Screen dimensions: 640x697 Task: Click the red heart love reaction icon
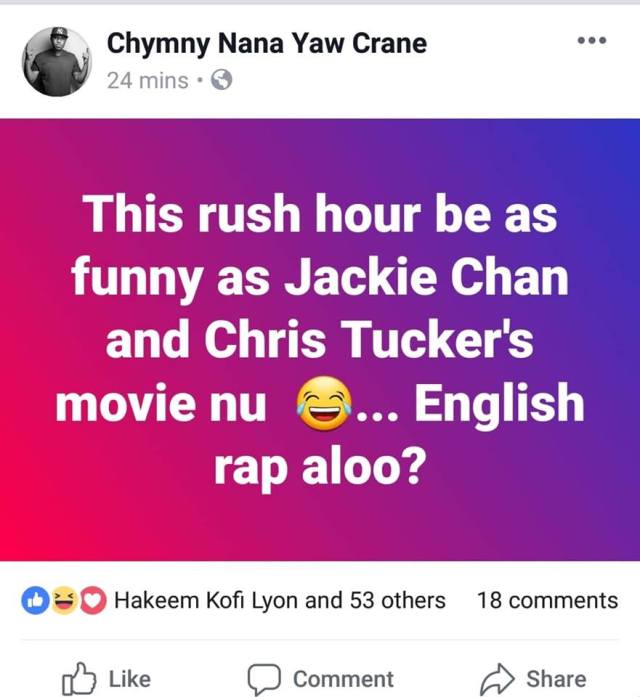point(92,601)
